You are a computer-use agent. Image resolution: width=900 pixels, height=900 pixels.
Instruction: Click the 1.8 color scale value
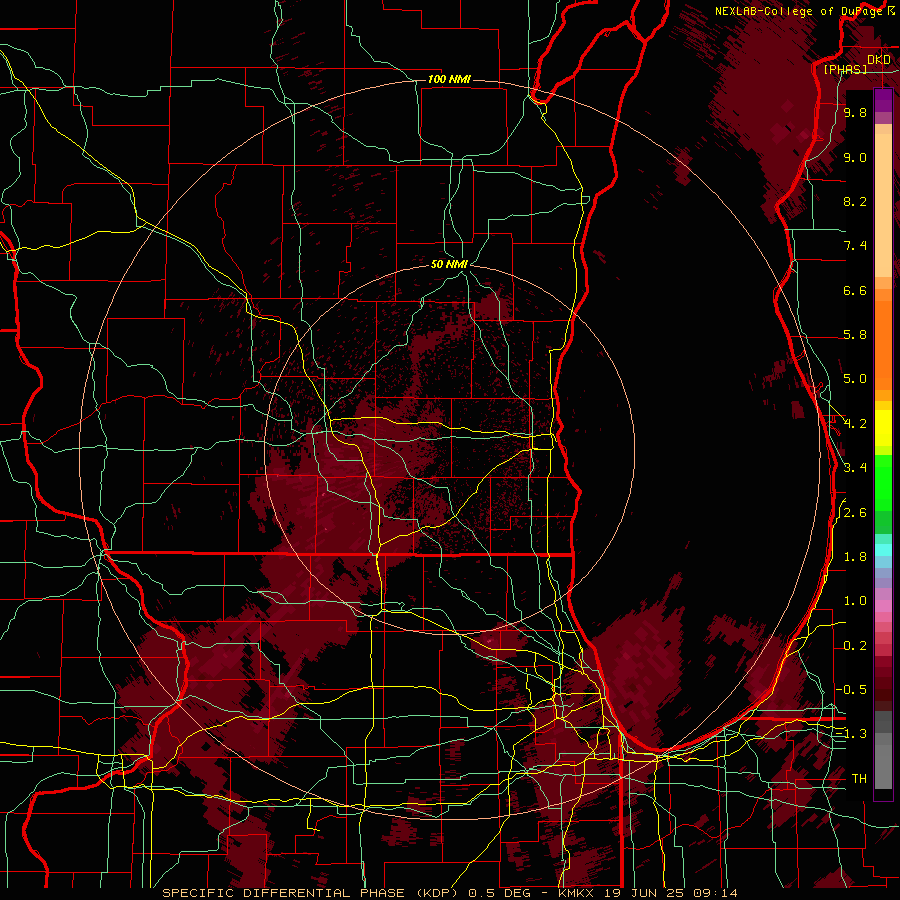point(855,557)
